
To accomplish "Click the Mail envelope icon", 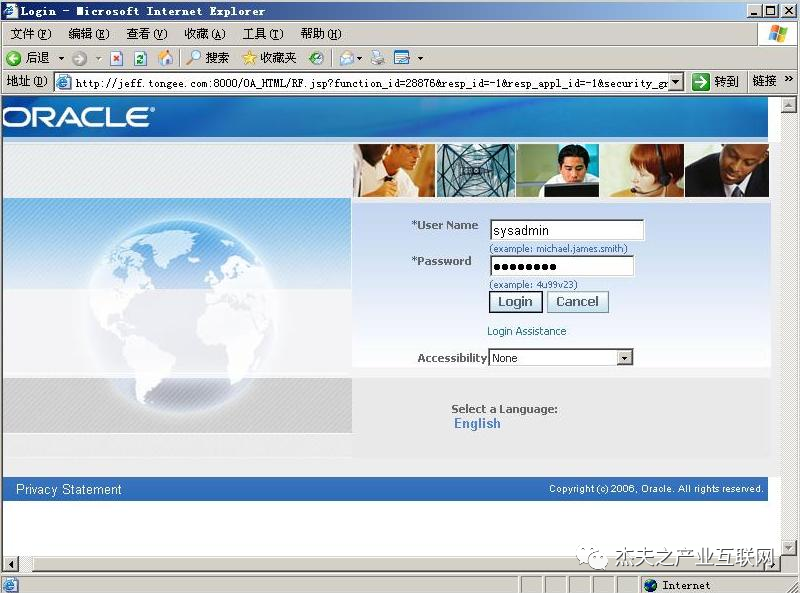I will coord(347,58).
